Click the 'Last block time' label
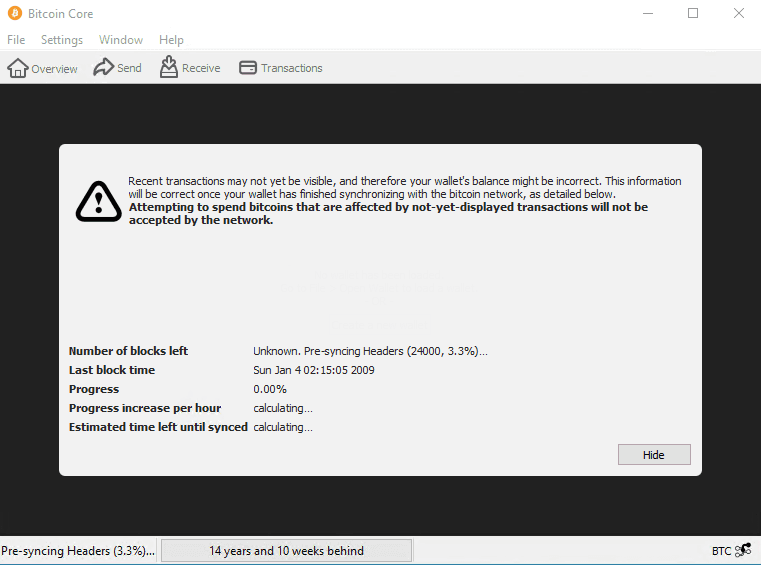Screen dimensions: 761x565 click(x=112, y=370)
